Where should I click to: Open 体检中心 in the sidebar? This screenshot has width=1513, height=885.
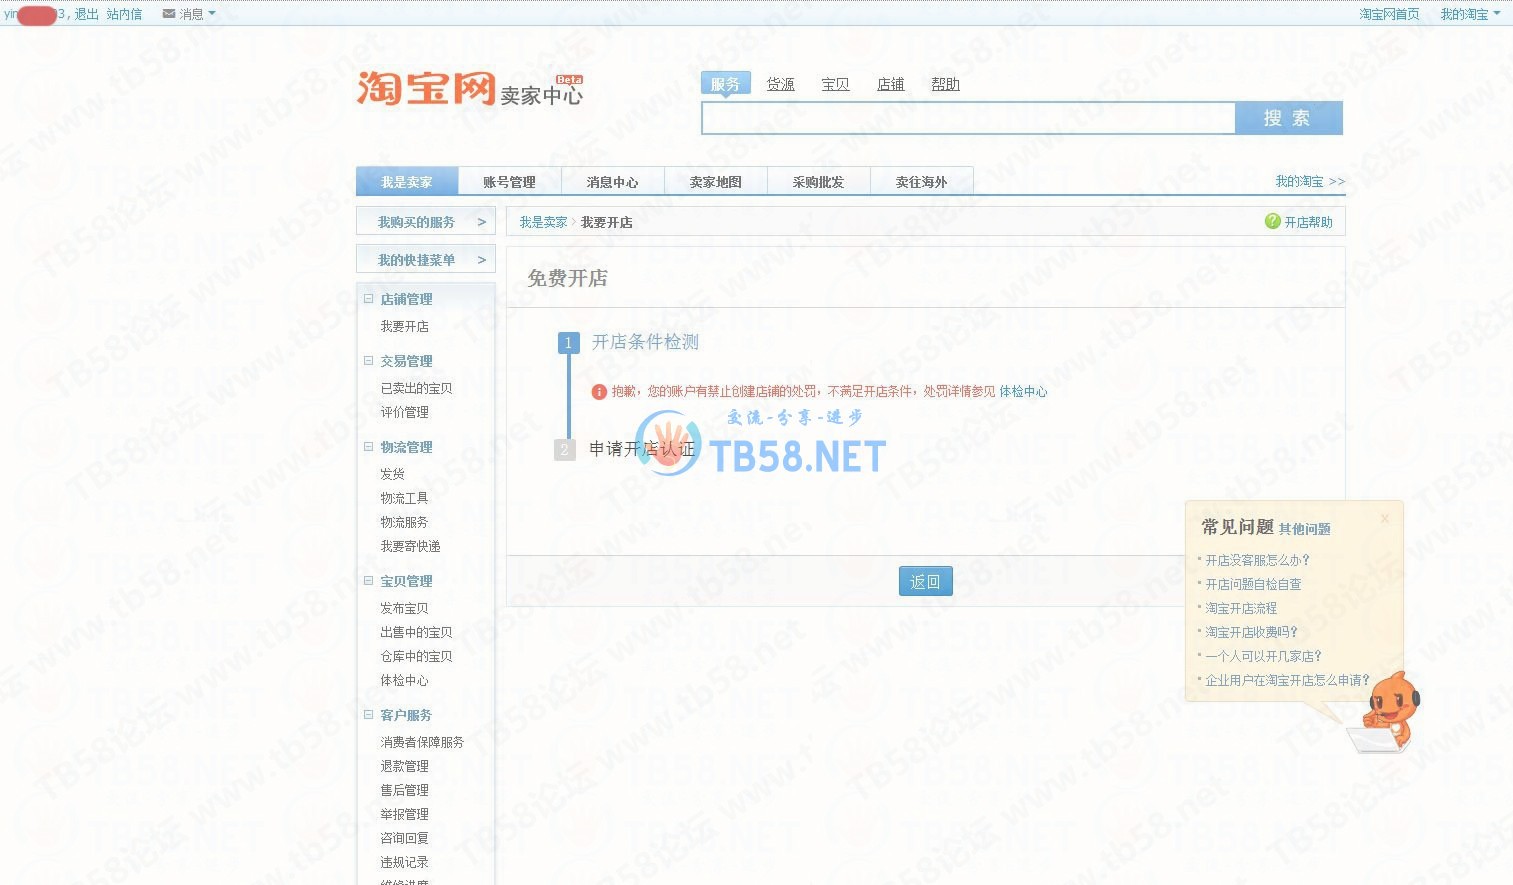tap(405, 680)
